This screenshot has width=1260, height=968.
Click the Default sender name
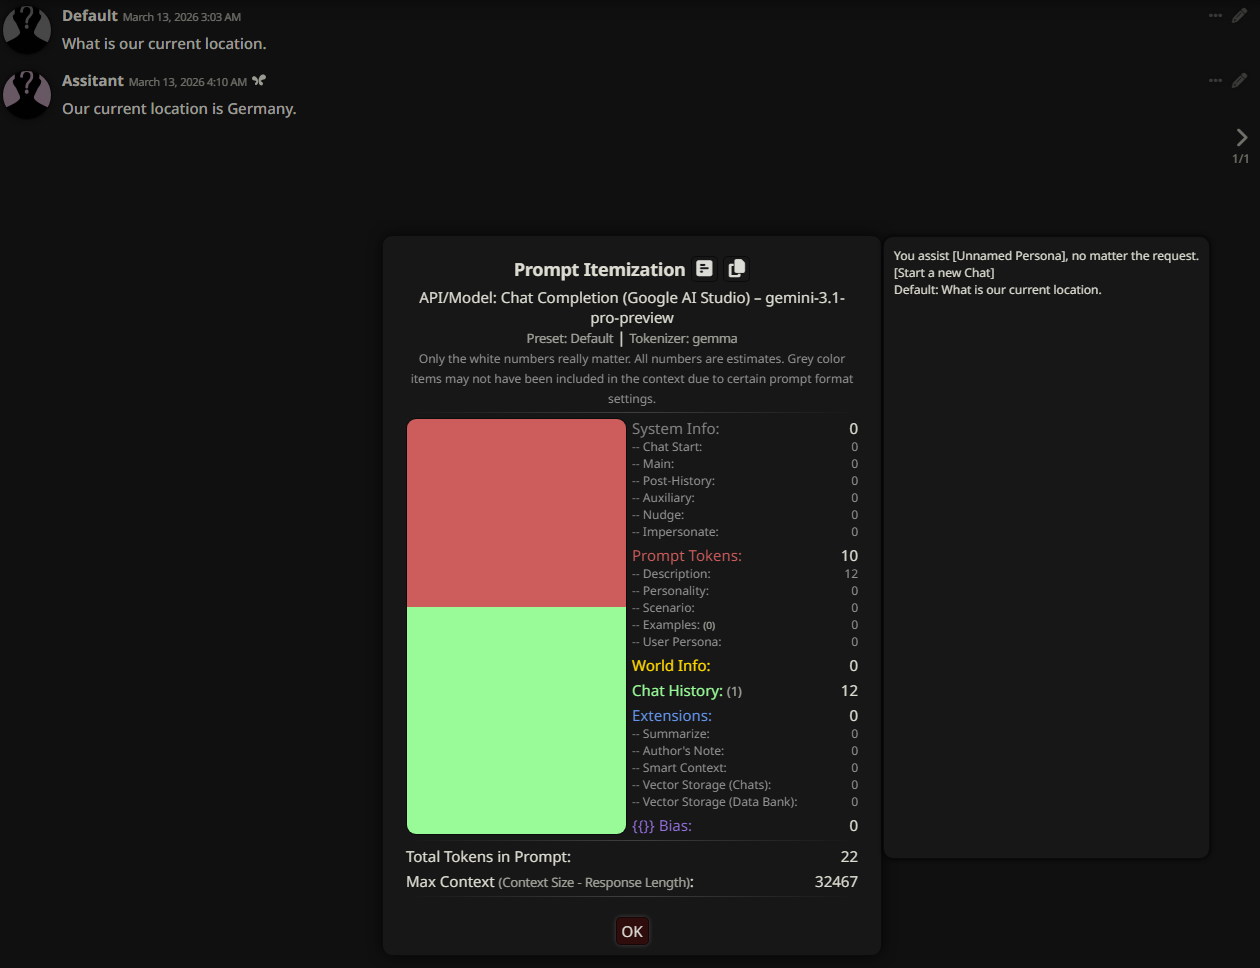(90, 16)
